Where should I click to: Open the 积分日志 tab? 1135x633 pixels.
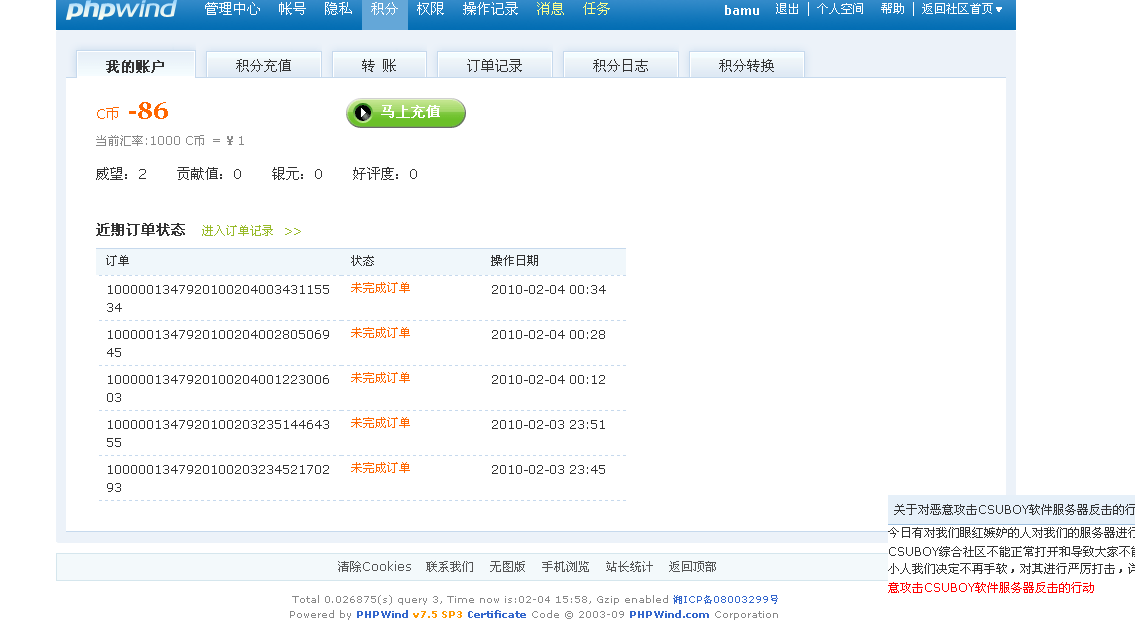click(620, 66)
